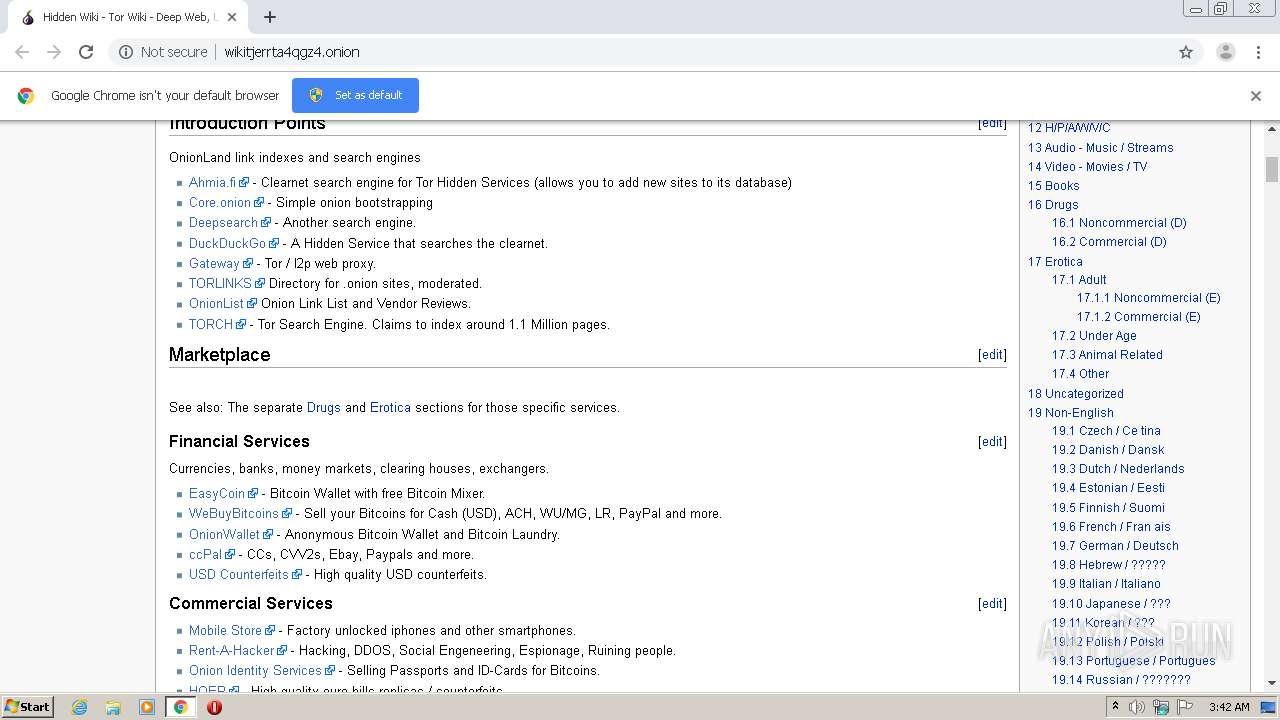1280x720 pixels.
Task: Open the ccPal link
Action: pos(206,554)
